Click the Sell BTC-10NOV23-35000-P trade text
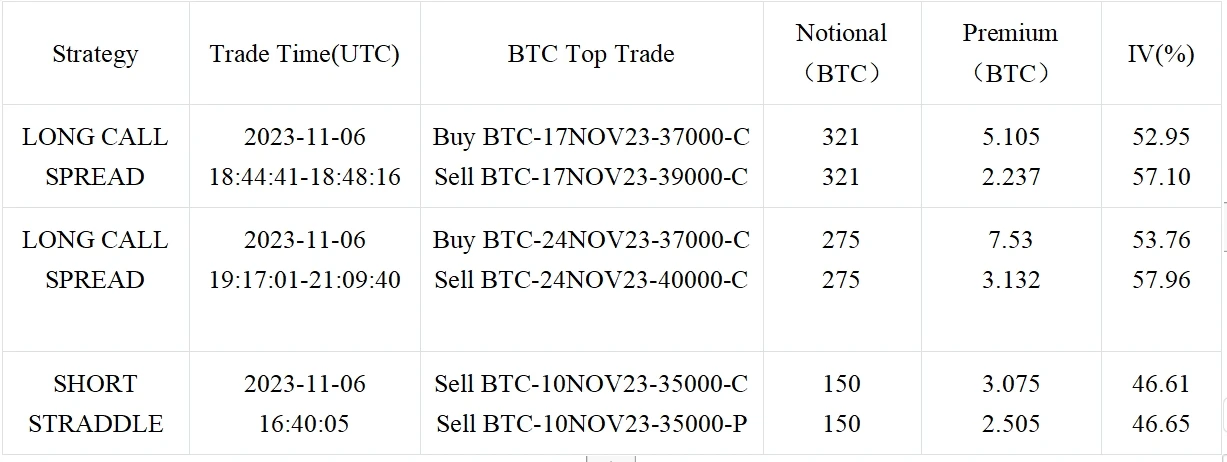The image size is (1227, 462). [x=591, y=424]
